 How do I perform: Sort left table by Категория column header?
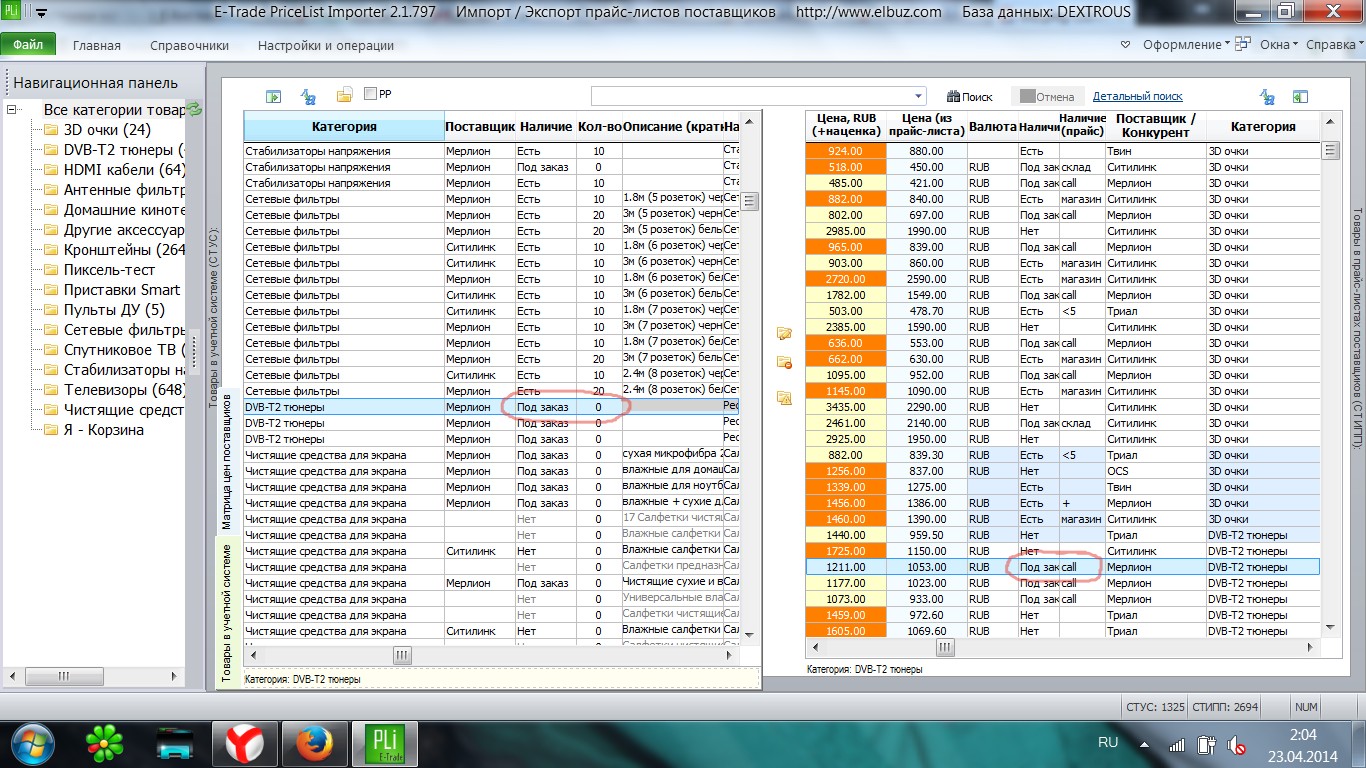(344, 127)
